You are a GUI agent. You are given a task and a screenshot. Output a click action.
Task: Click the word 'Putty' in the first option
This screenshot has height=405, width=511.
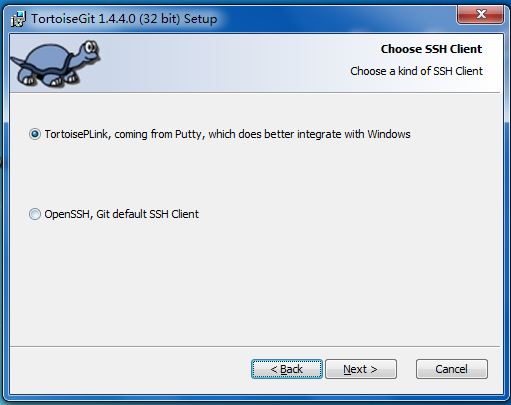[188, 135]
